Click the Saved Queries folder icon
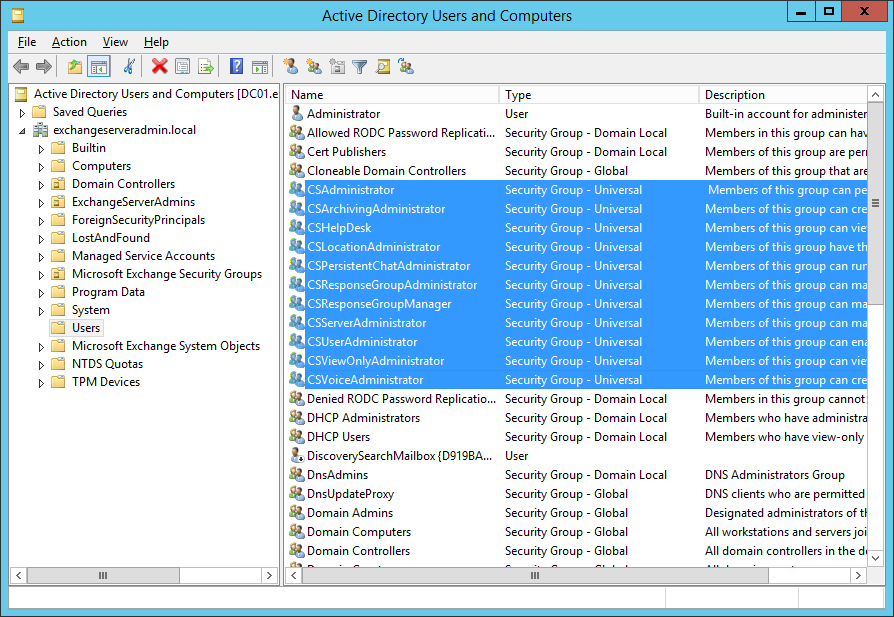 tap(39, 112)
